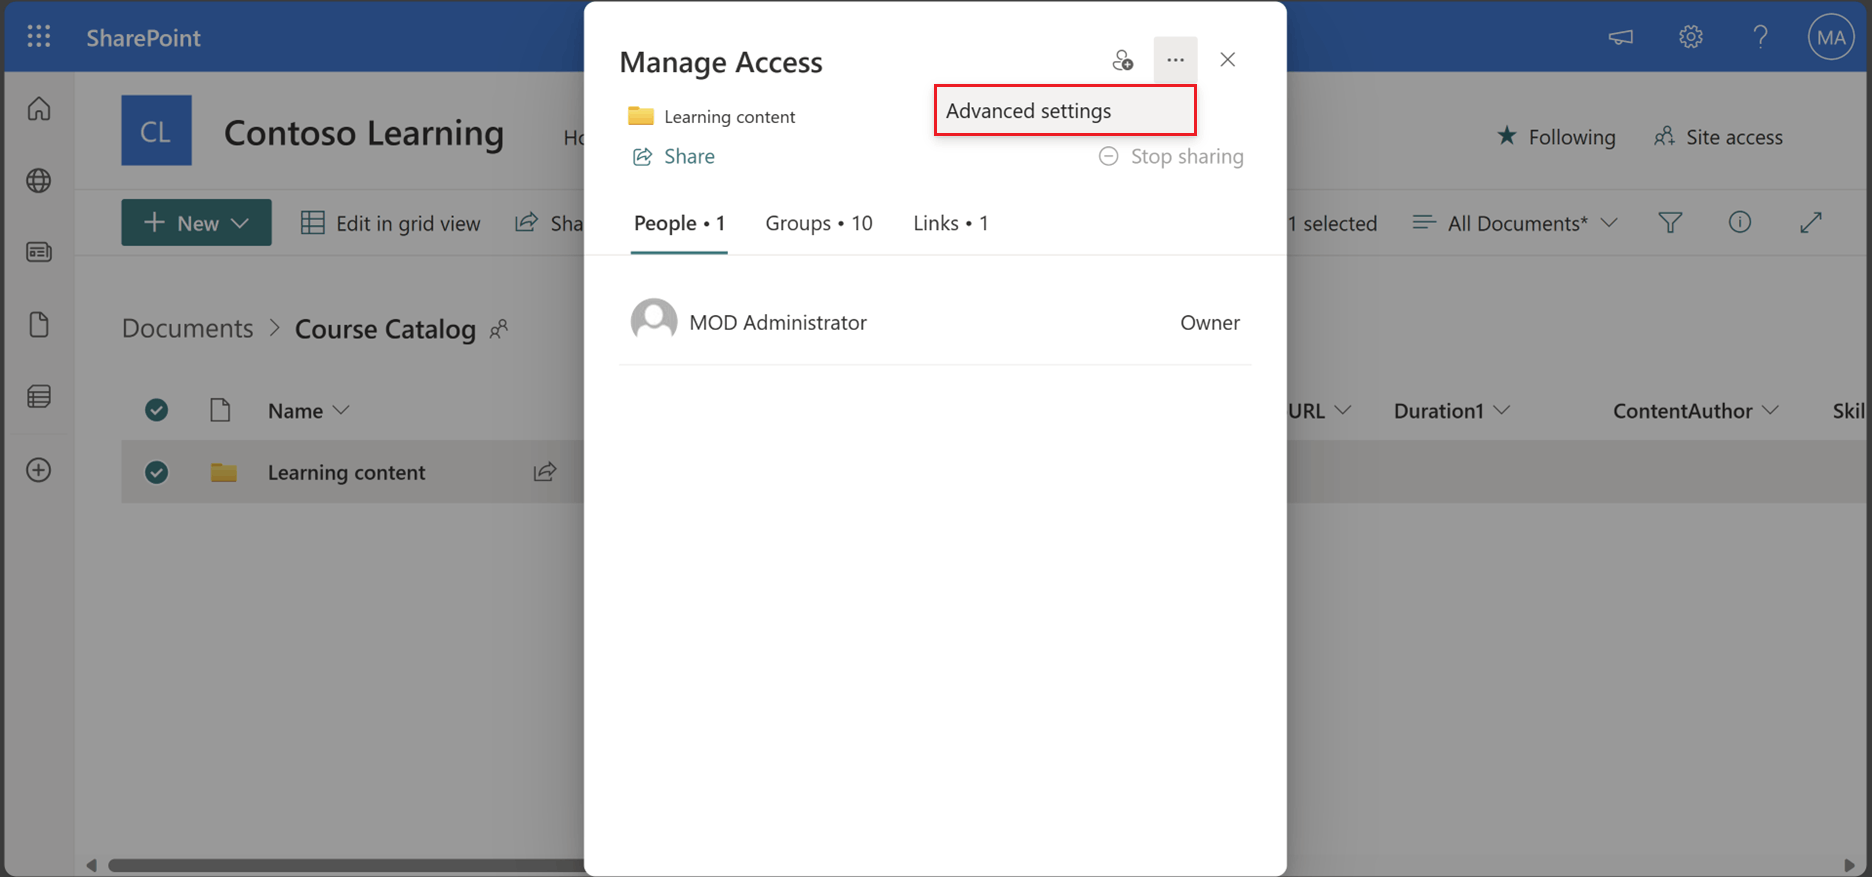Open the files page icon in sidebar
Screen dimensions: 1872x877
[x=39, y=324]
